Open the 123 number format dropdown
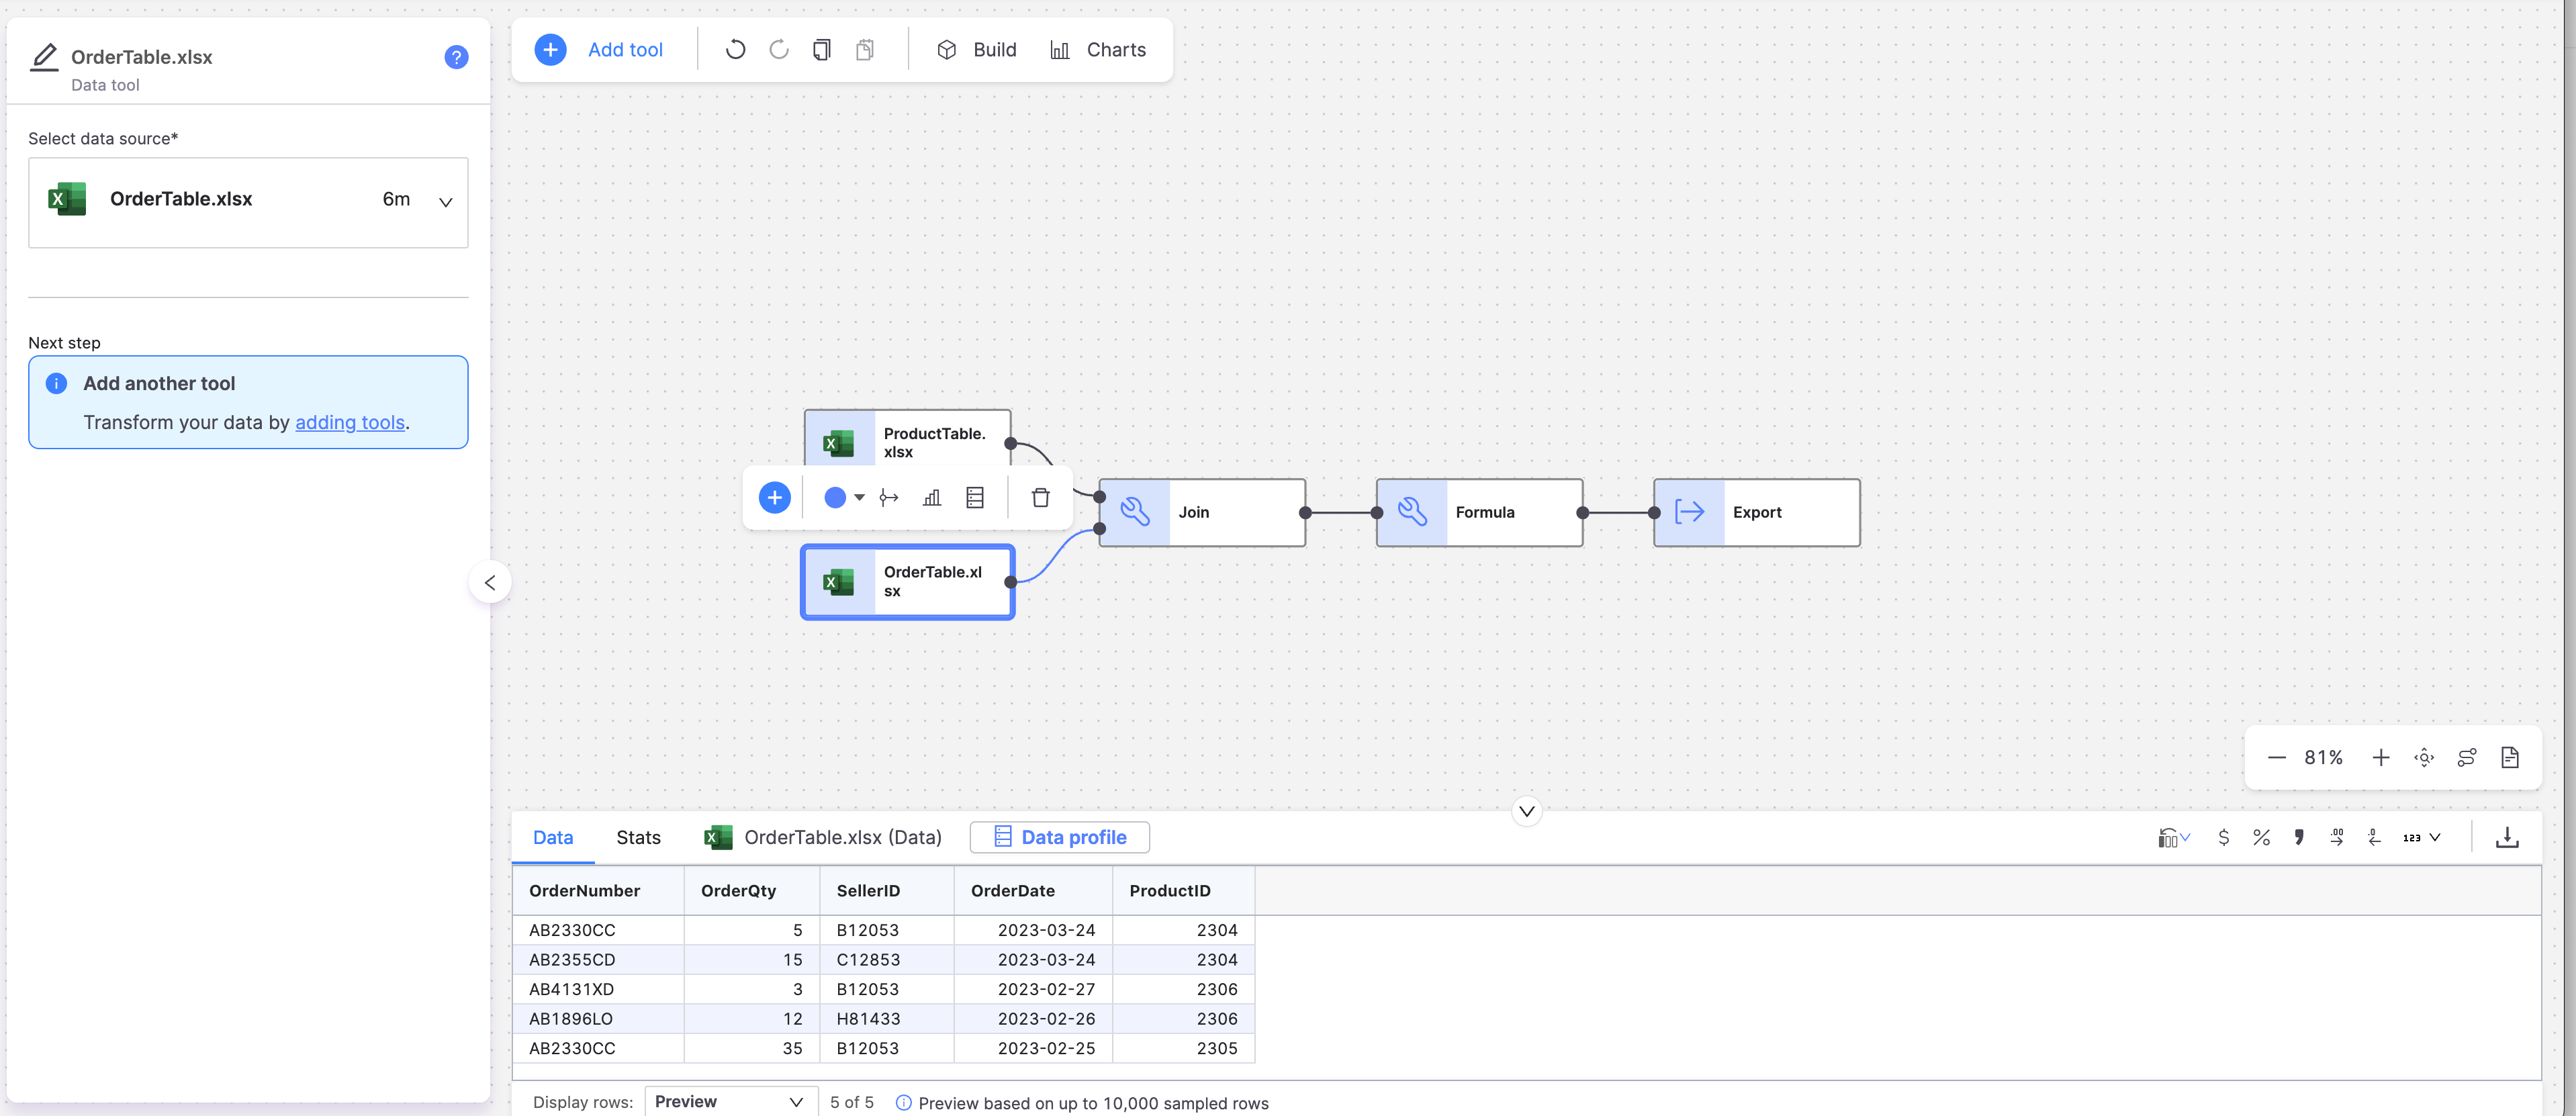 (2421, 837)
